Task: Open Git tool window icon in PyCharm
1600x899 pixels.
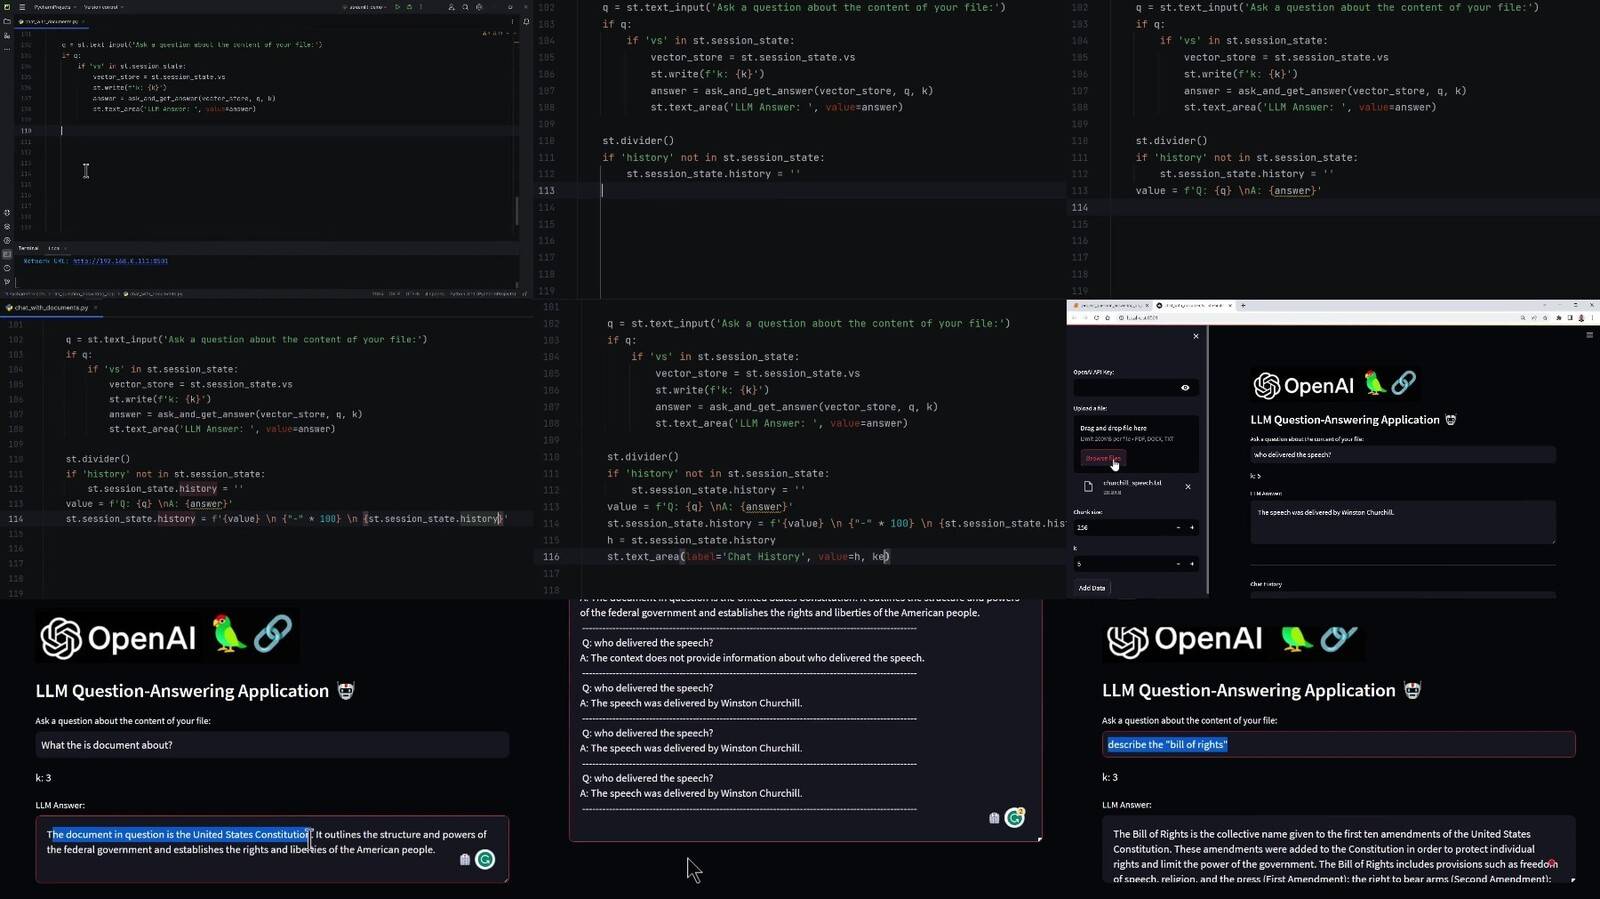Action: pyautogui.click(x=7, y=281)
